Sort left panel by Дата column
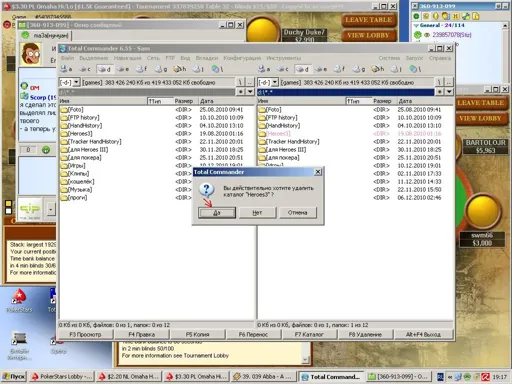Image resolution: width=512 pixels, height=384 pixels. click(226, 101)
